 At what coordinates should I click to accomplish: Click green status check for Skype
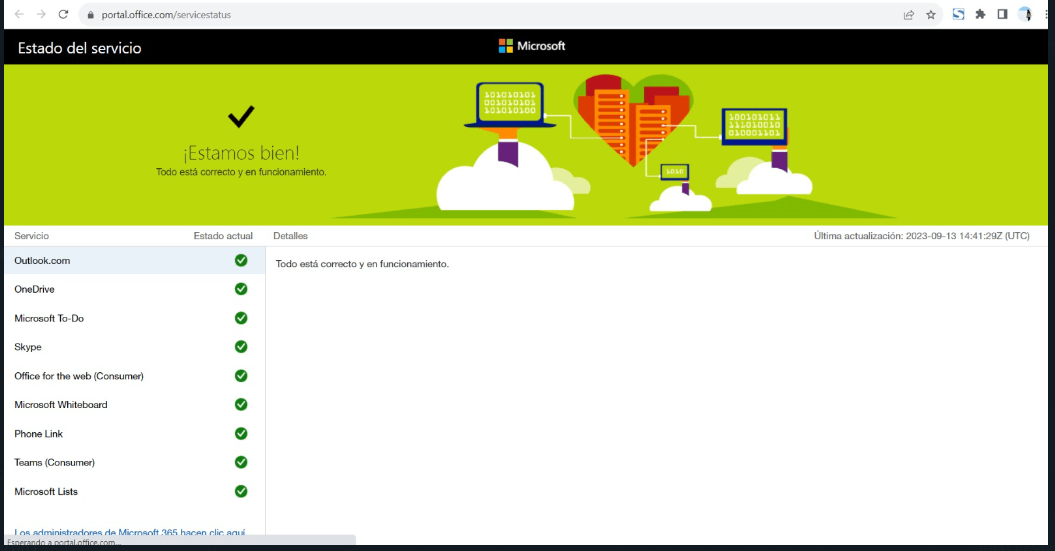(241, 347)
